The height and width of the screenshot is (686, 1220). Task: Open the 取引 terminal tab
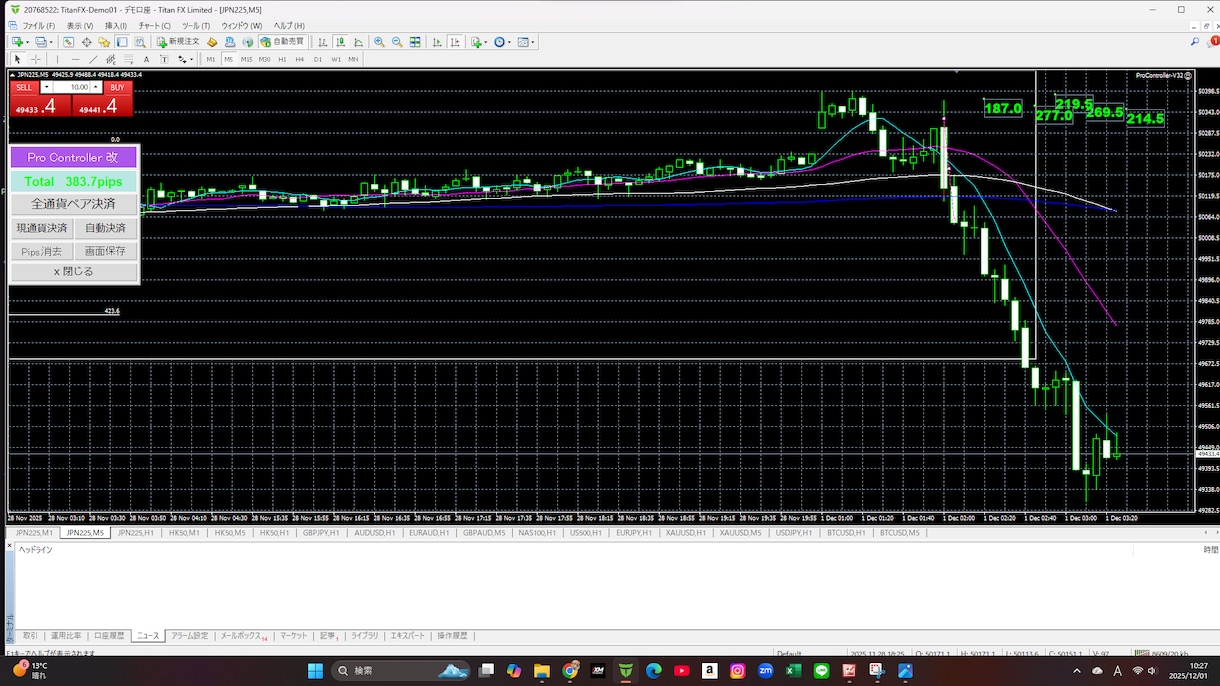coord(30,635)
